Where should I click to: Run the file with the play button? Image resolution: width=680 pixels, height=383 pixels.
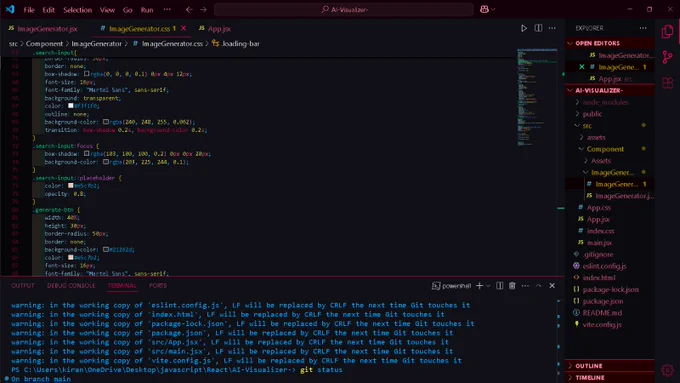pyautogui.click(x=524, y=28)
